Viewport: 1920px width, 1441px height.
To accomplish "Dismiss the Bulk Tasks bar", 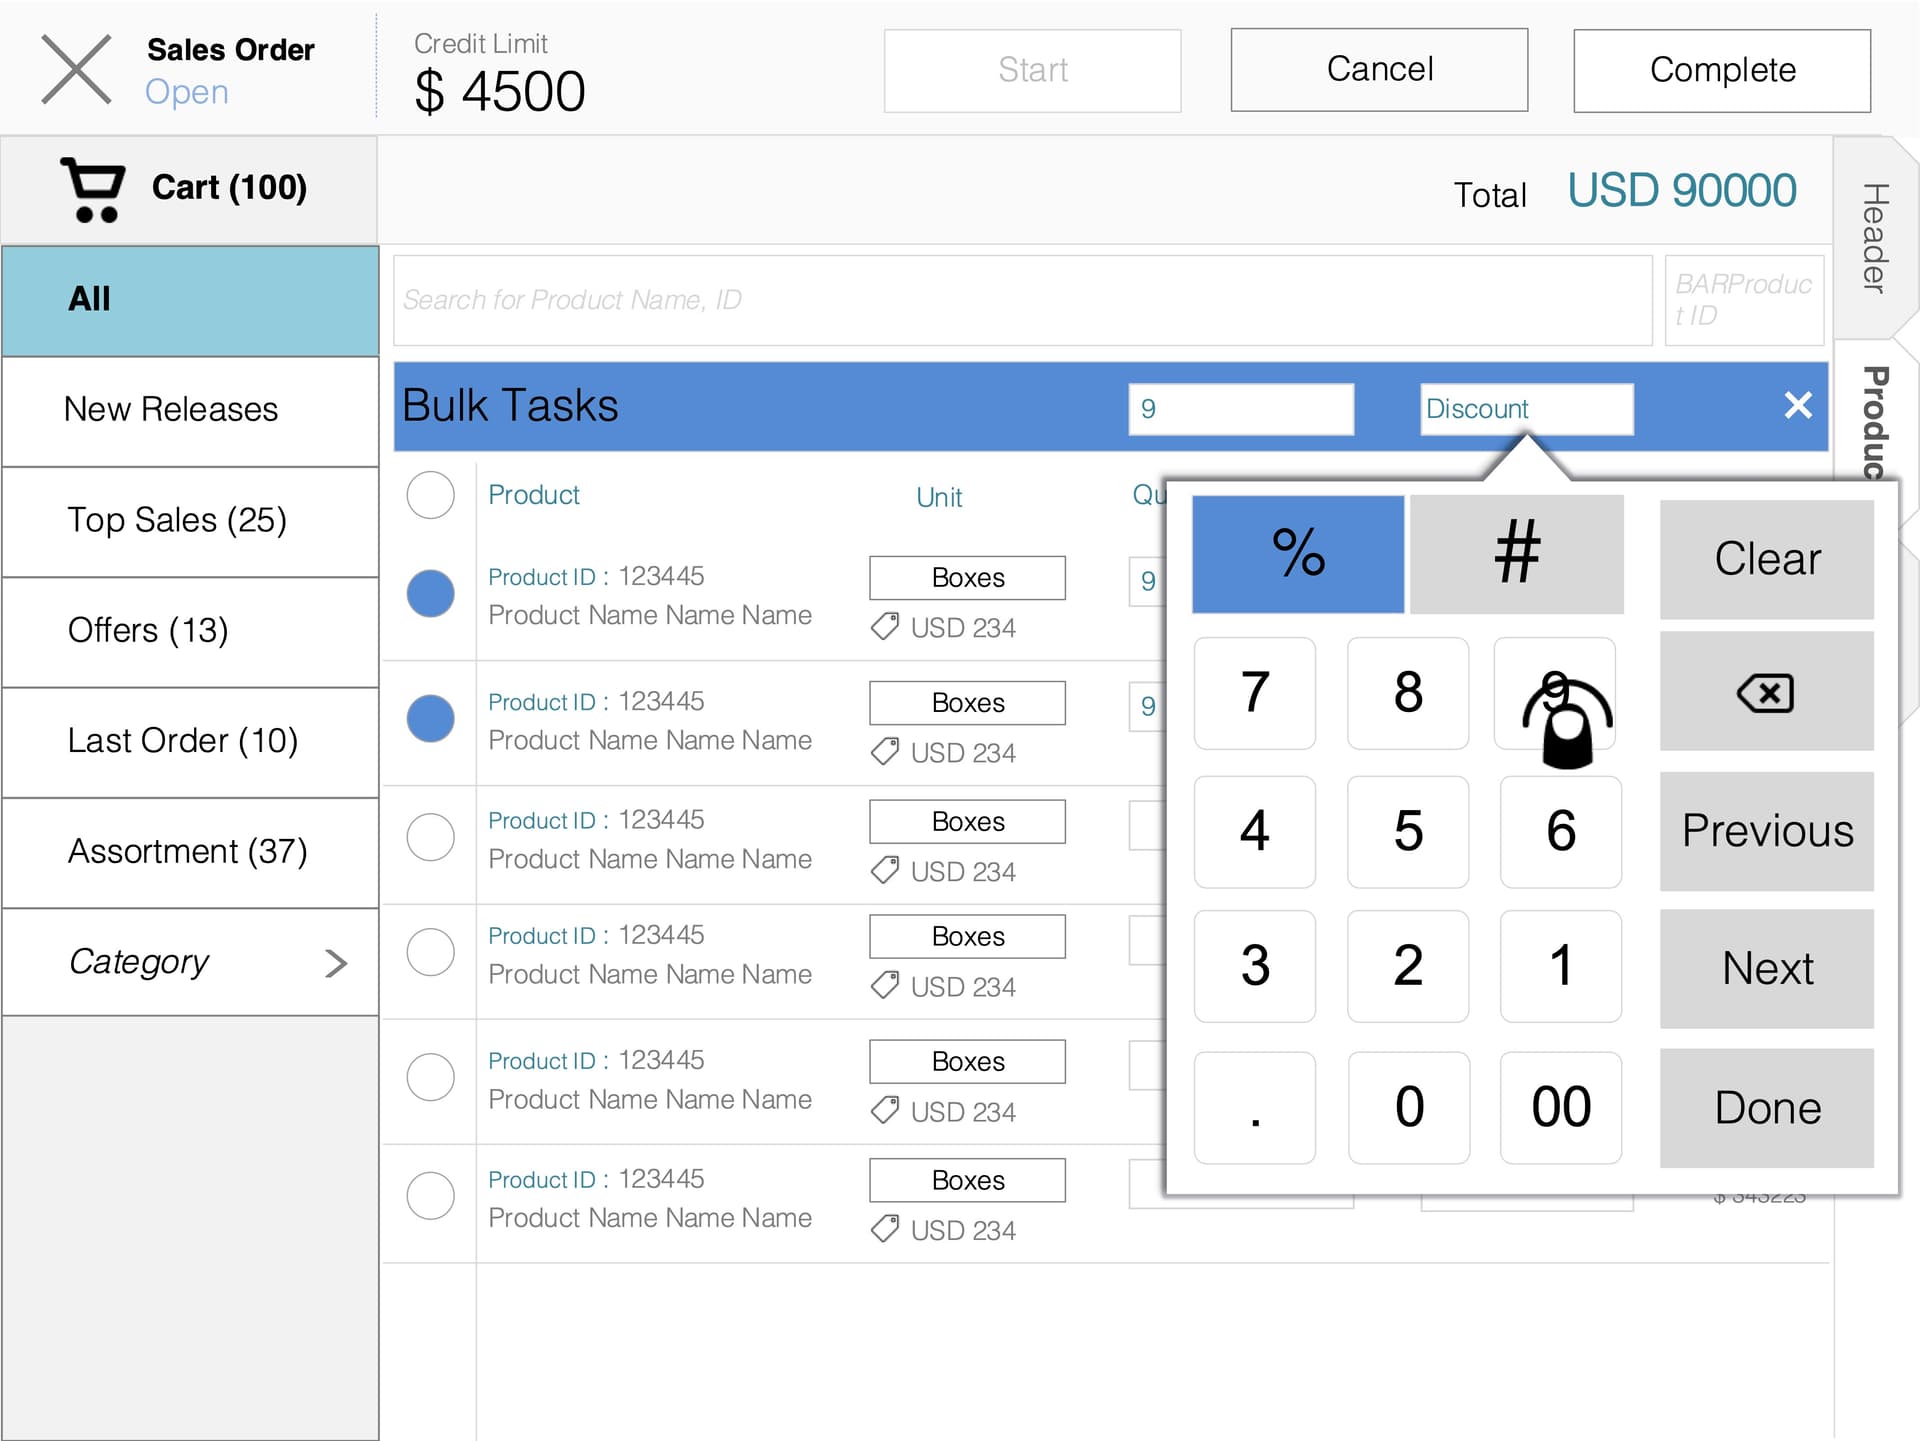I will 1798,406.
